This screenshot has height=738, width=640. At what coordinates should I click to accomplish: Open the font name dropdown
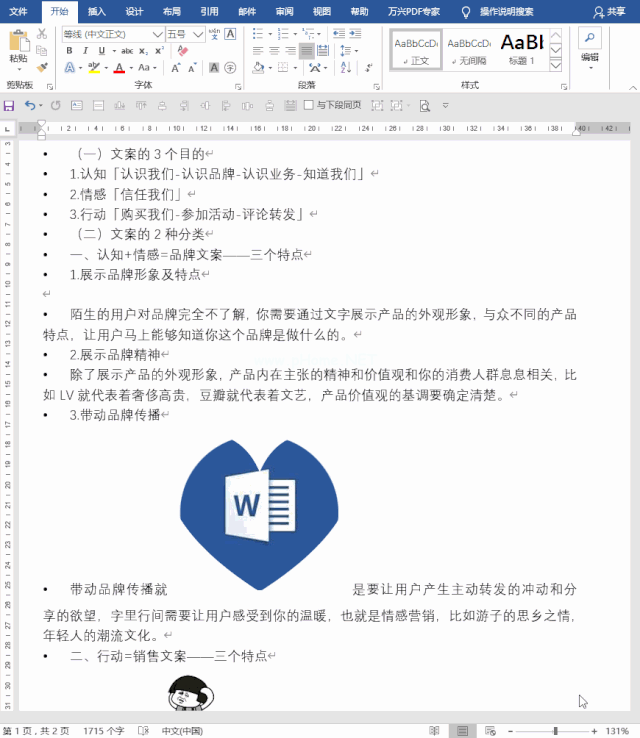[157, 34]
